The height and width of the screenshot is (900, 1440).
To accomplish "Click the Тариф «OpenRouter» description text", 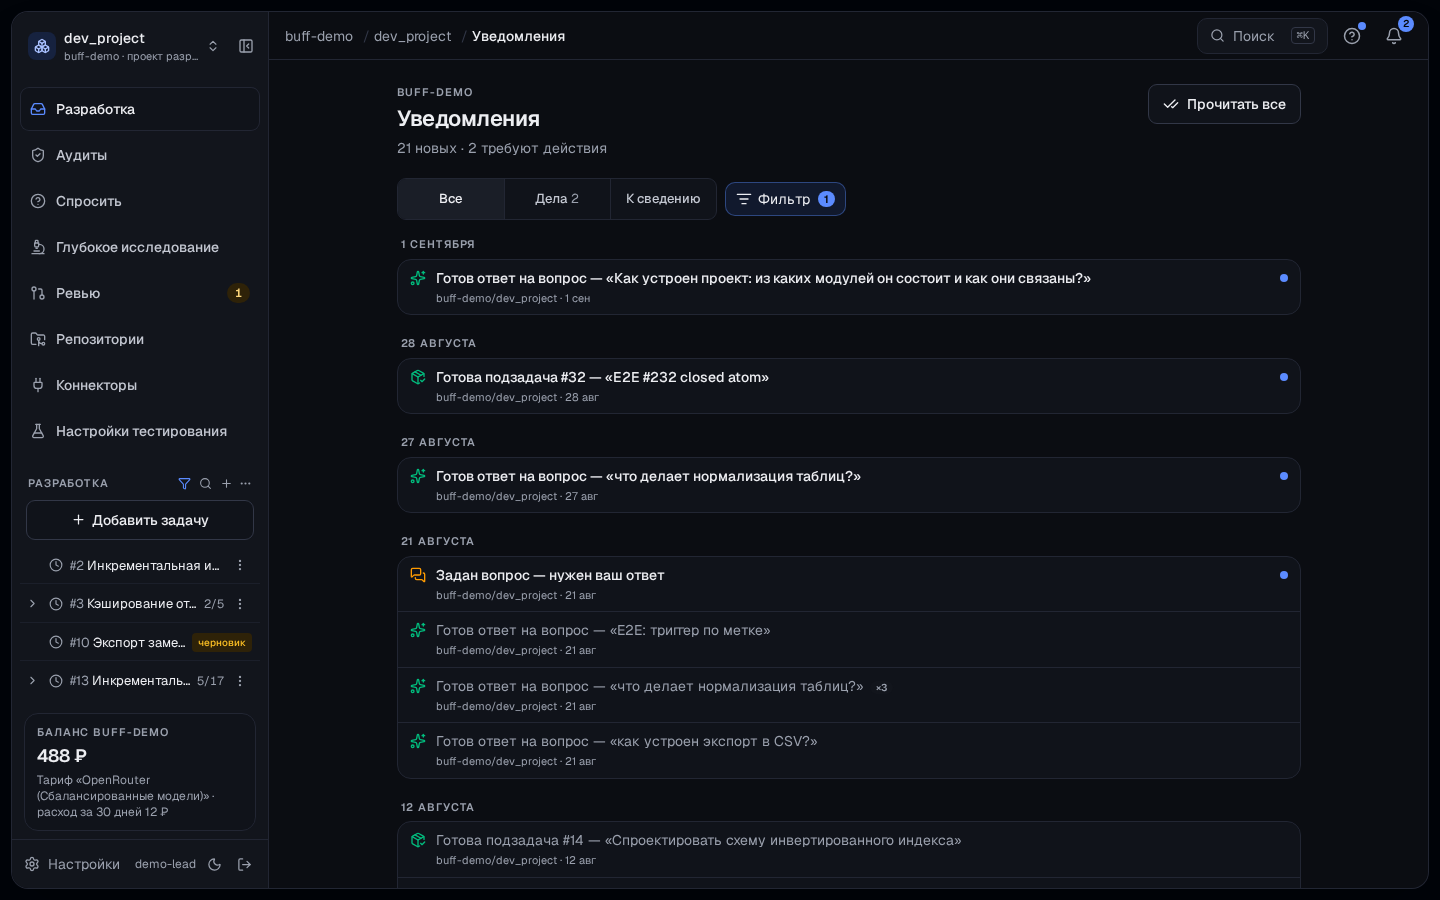I will pyautogui.click(x=124, y=796).
